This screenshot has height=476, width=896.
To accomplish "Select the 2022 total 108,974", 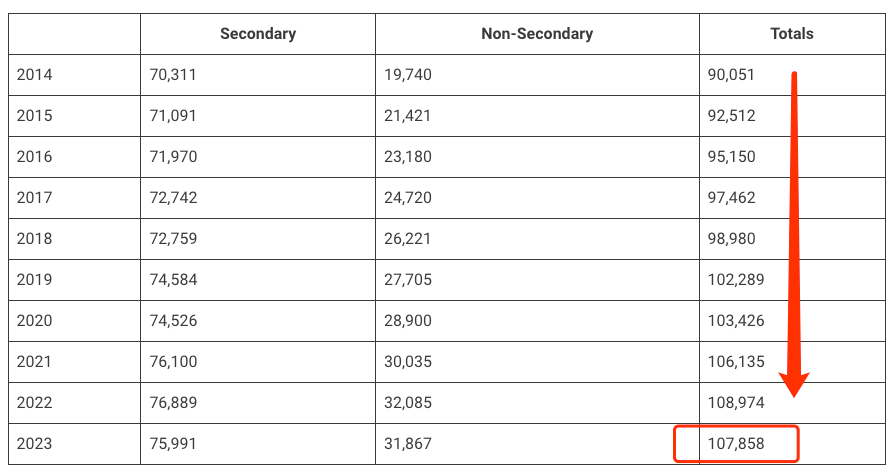I will click(736, 403).
